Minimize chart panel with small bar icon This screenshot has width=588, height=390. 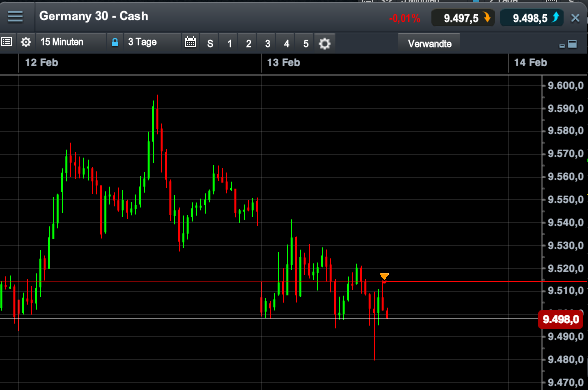tap(562, 46)
